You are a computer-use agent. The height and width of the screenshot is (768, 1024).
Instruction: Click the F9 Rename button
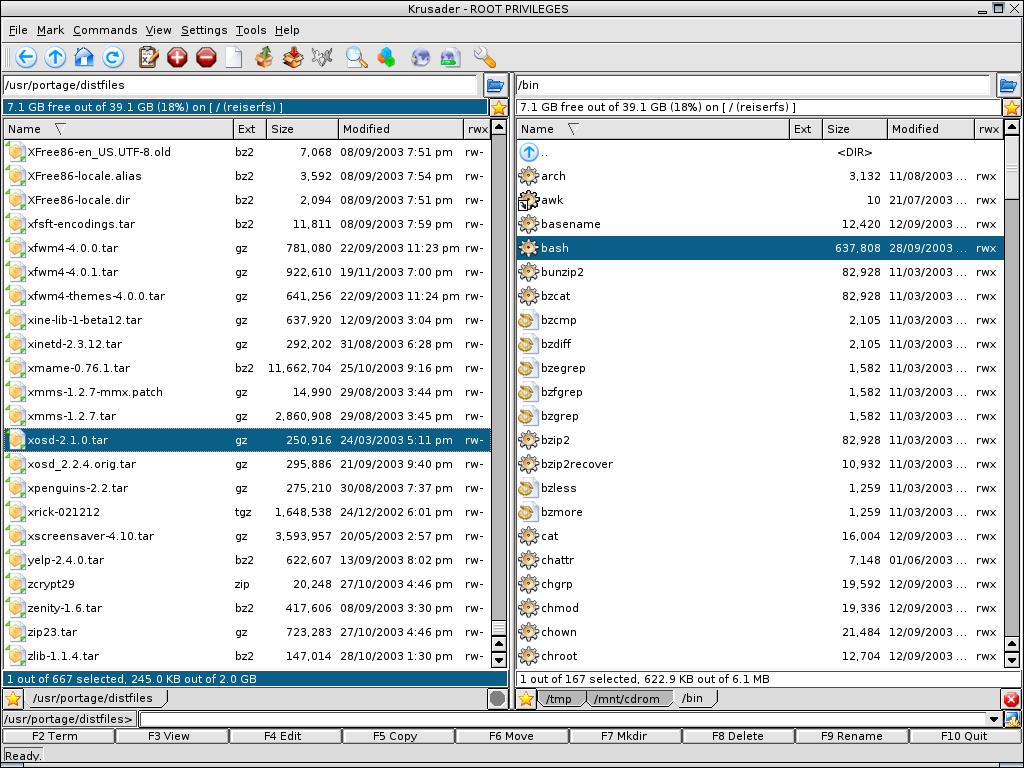[x=852, y=736]
